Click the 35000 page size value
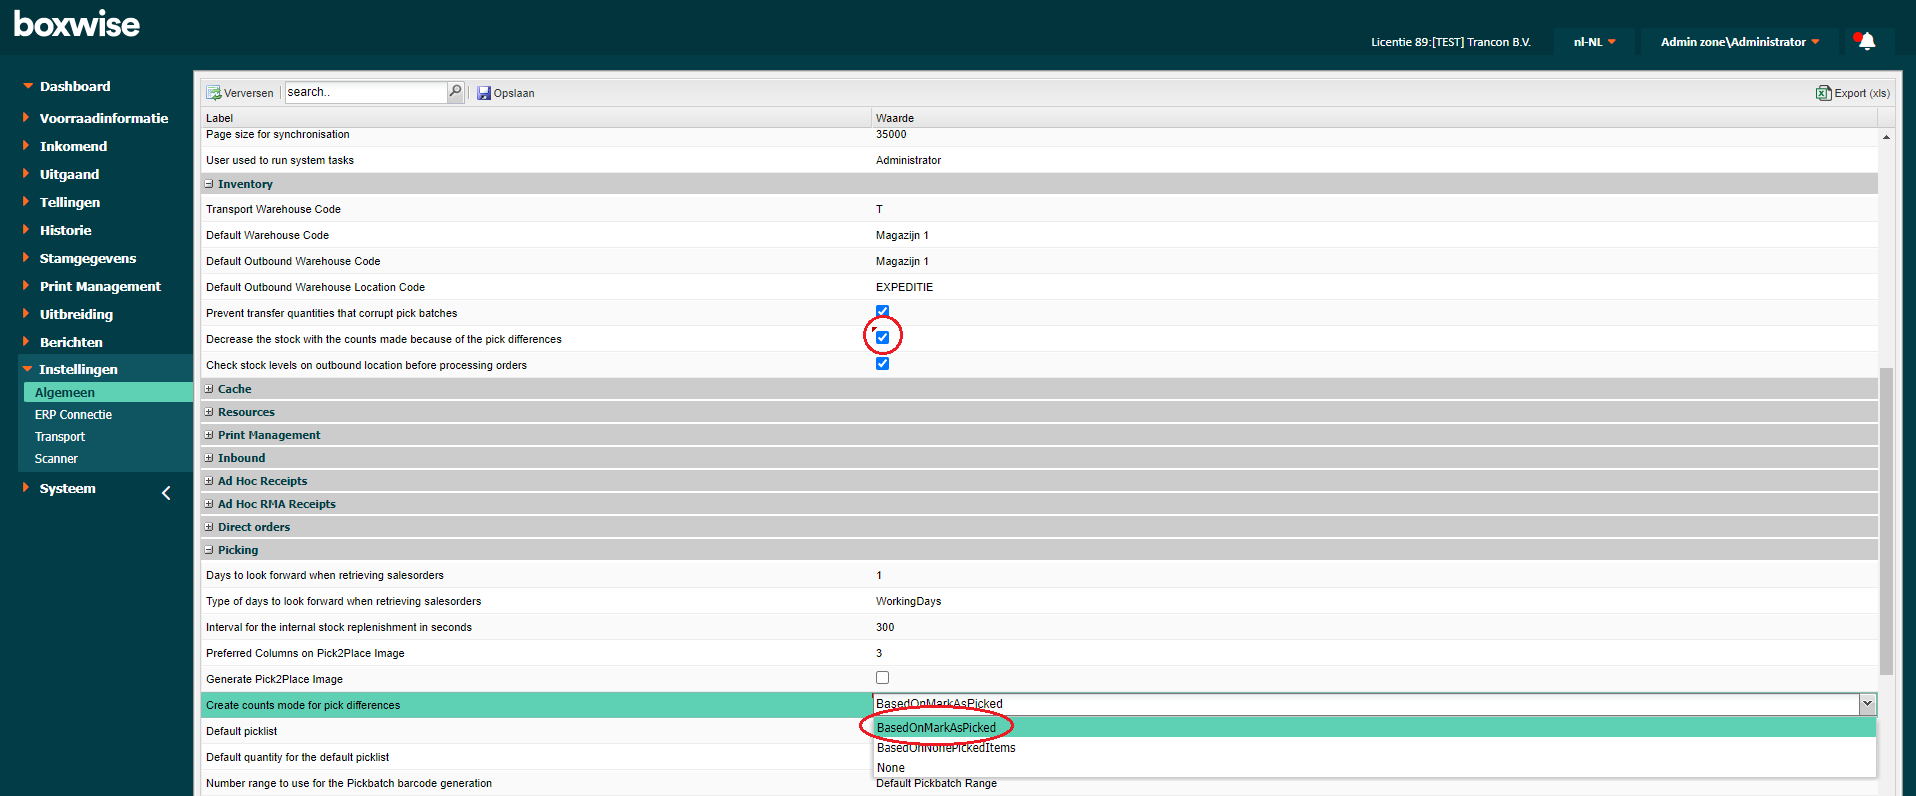This screenshot has width=1916, height=796. pos(891,134)
